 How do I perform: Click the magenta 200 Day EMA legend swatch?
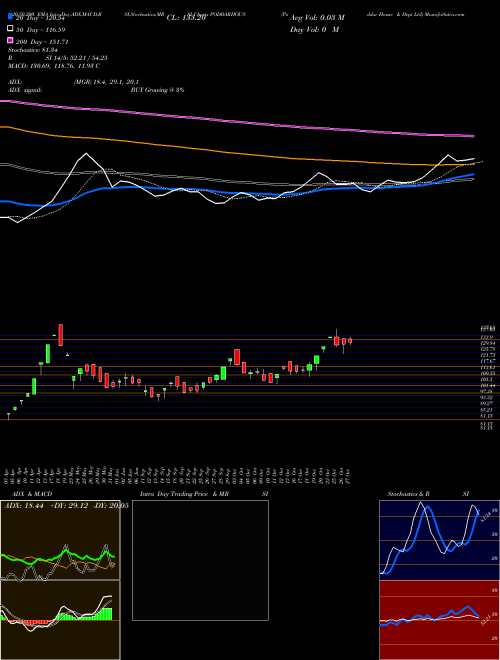[x=10, y=40]
